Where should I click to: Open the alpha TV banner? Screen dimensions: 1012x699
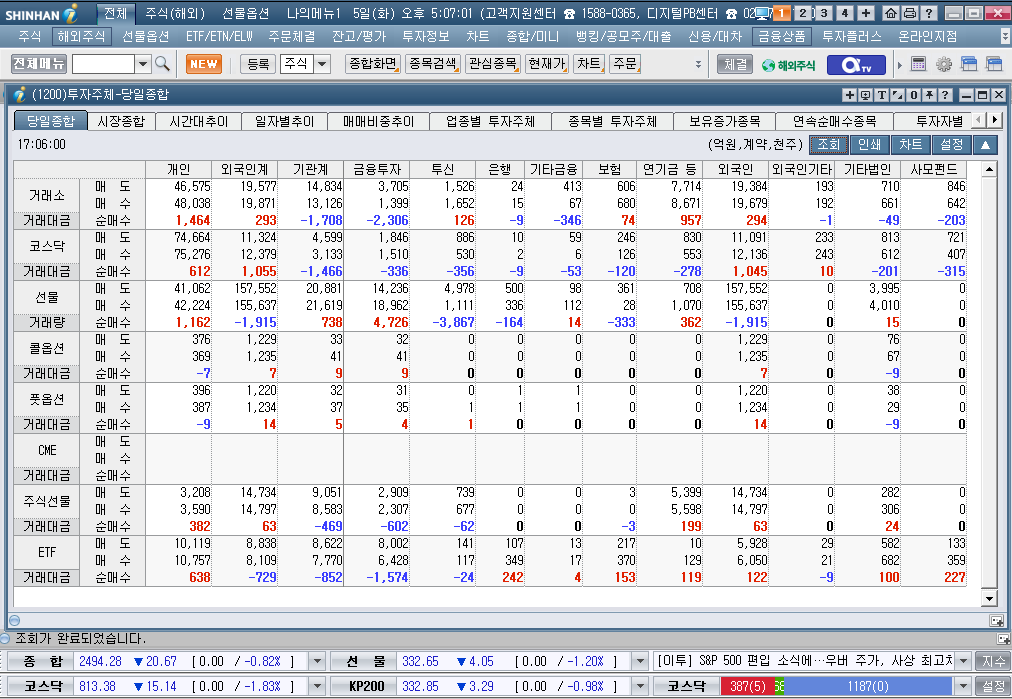click(x=856, y=65)
